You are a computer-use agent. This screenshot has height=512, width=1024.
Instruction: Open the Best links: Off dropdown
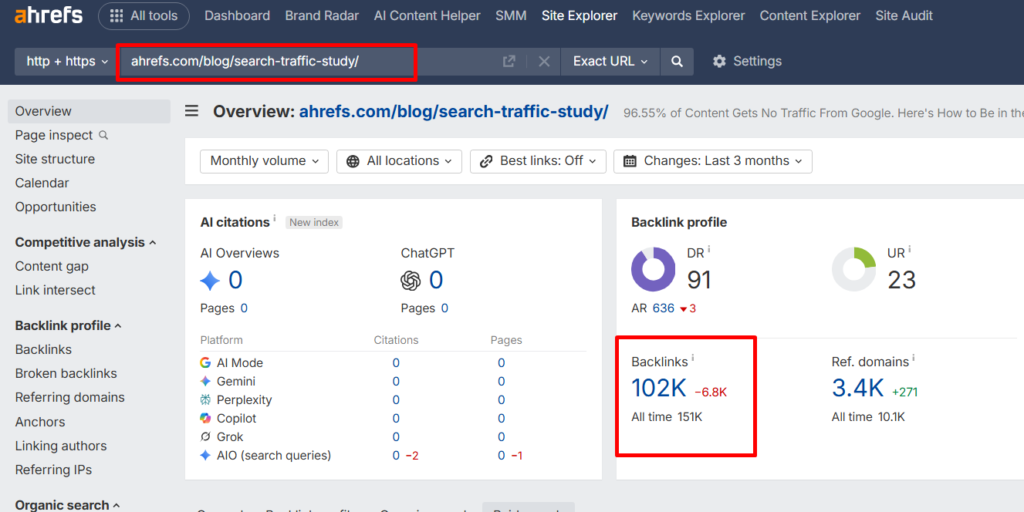pos(538,161)
